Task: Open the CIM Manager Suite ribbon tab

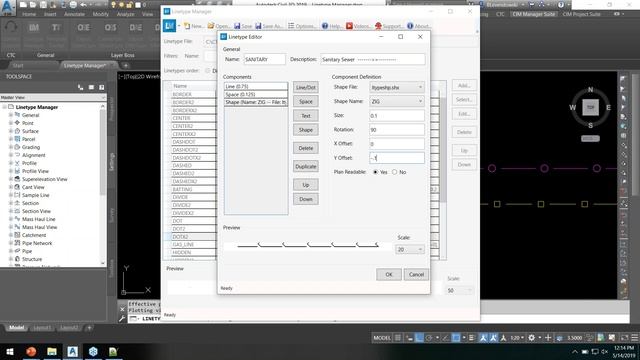Action: [533, 14]
